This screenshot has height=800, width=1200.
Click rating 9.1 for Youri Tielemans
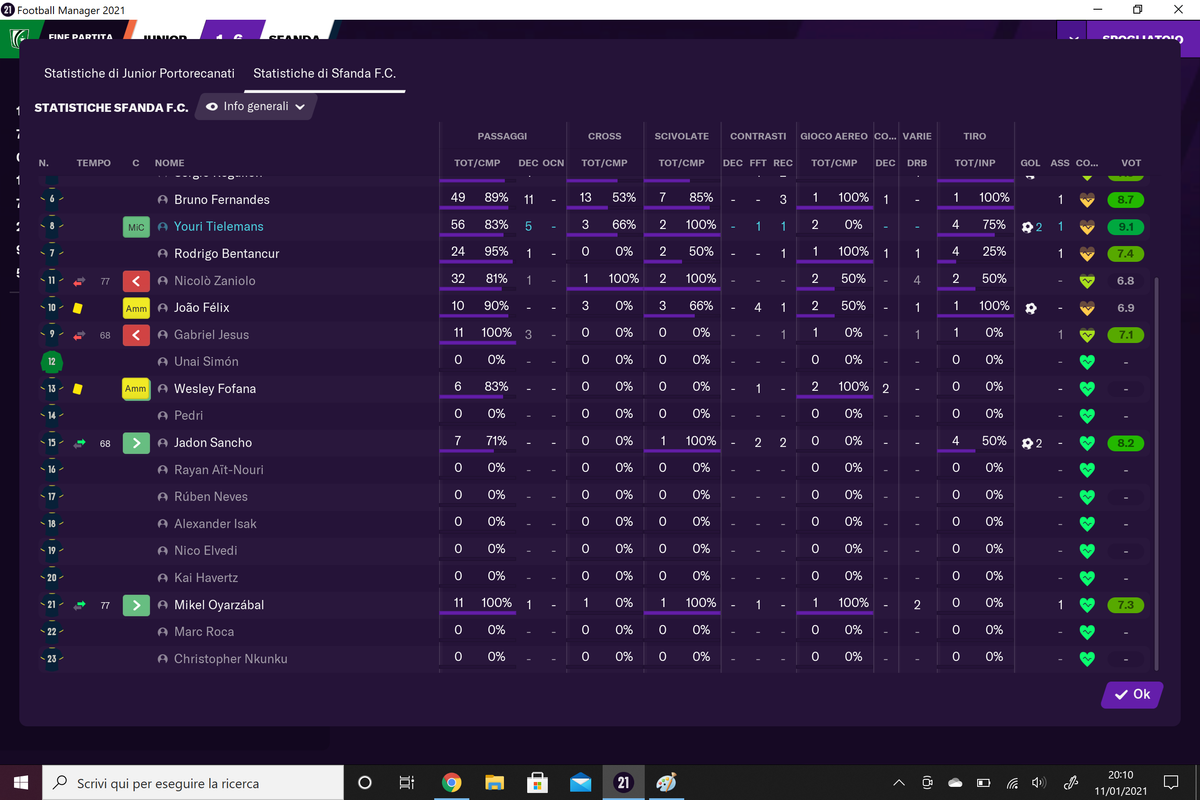pos(1126,227)
